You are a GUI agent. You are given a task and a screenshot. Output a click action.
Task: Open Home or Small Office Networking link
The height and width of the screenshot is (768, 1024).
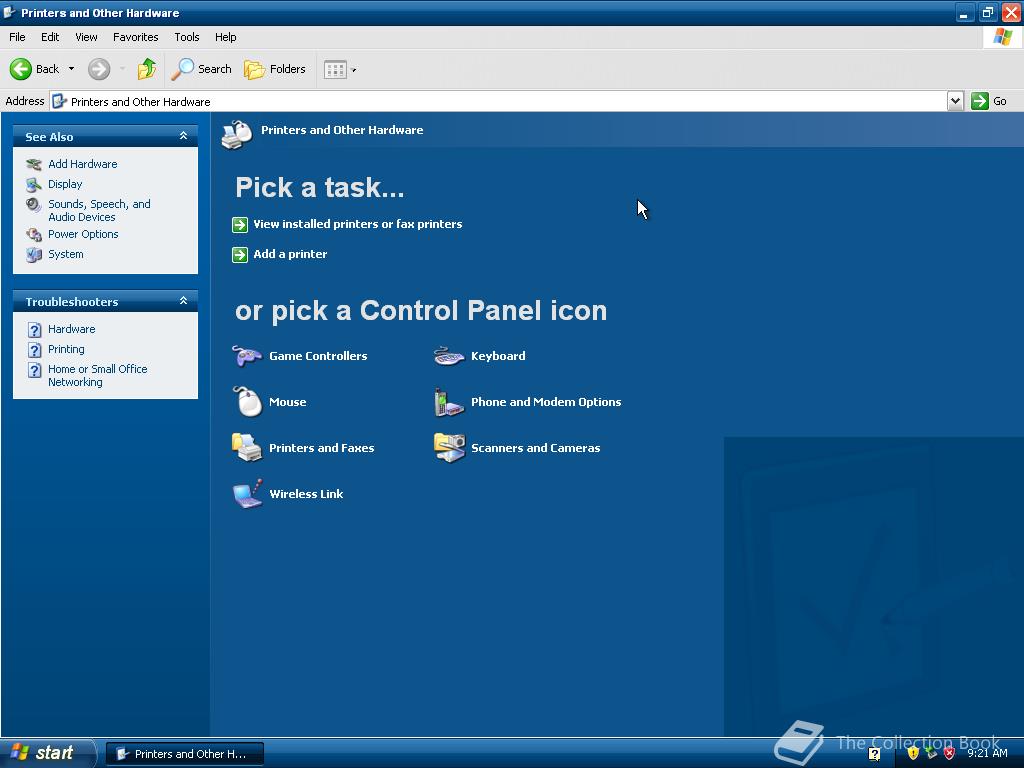tap(97, 376)
